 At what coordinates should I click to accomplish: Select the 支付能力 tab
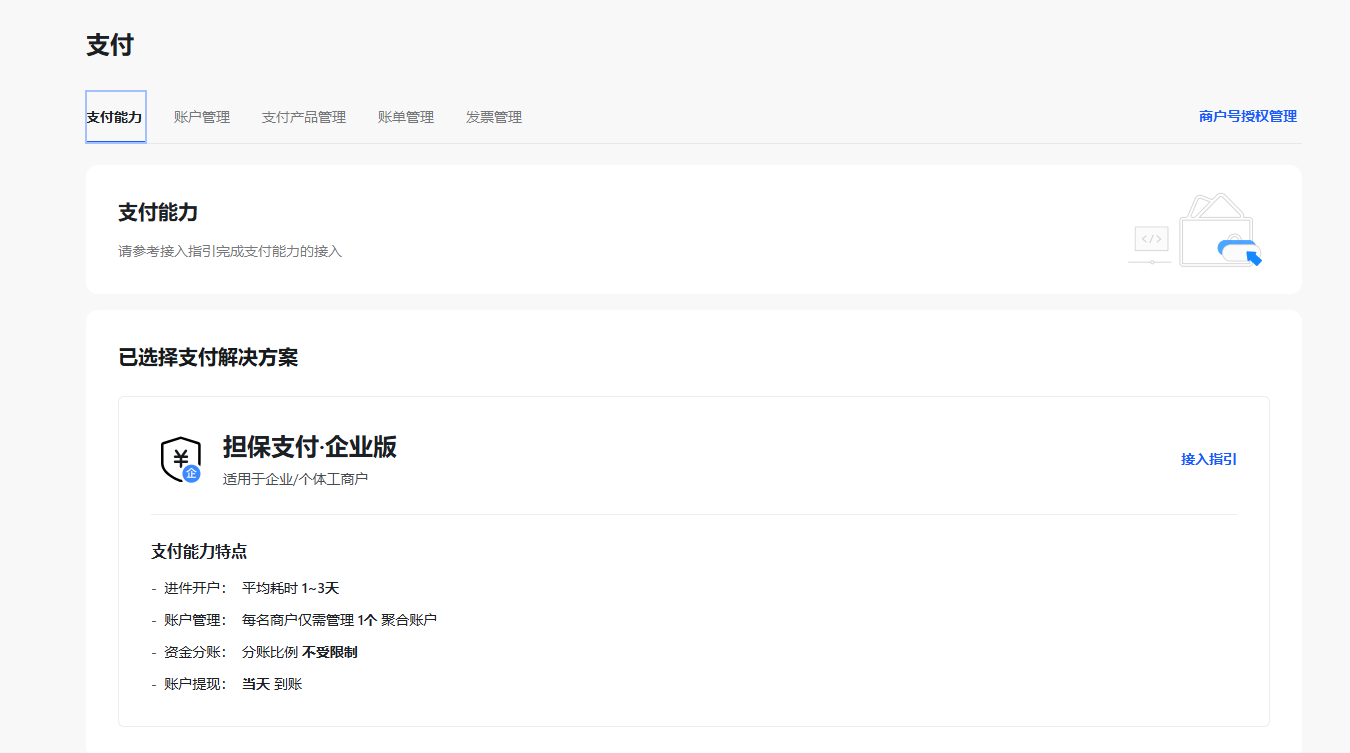tap(115, 117)
